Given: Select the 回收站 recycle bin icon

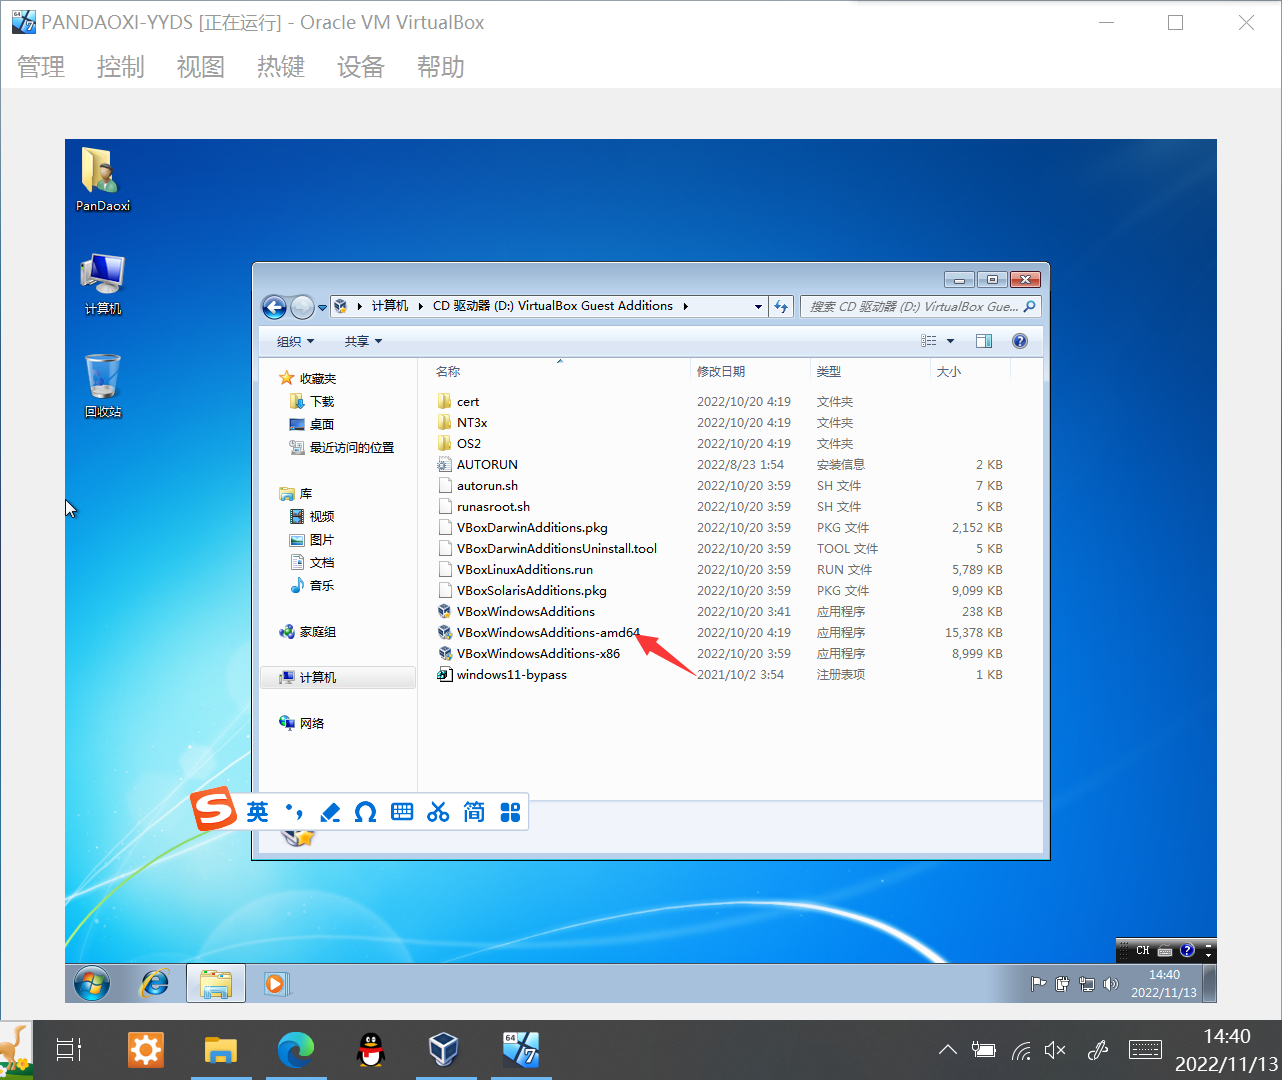Looking at the screenshot, I should pos(102,386).
